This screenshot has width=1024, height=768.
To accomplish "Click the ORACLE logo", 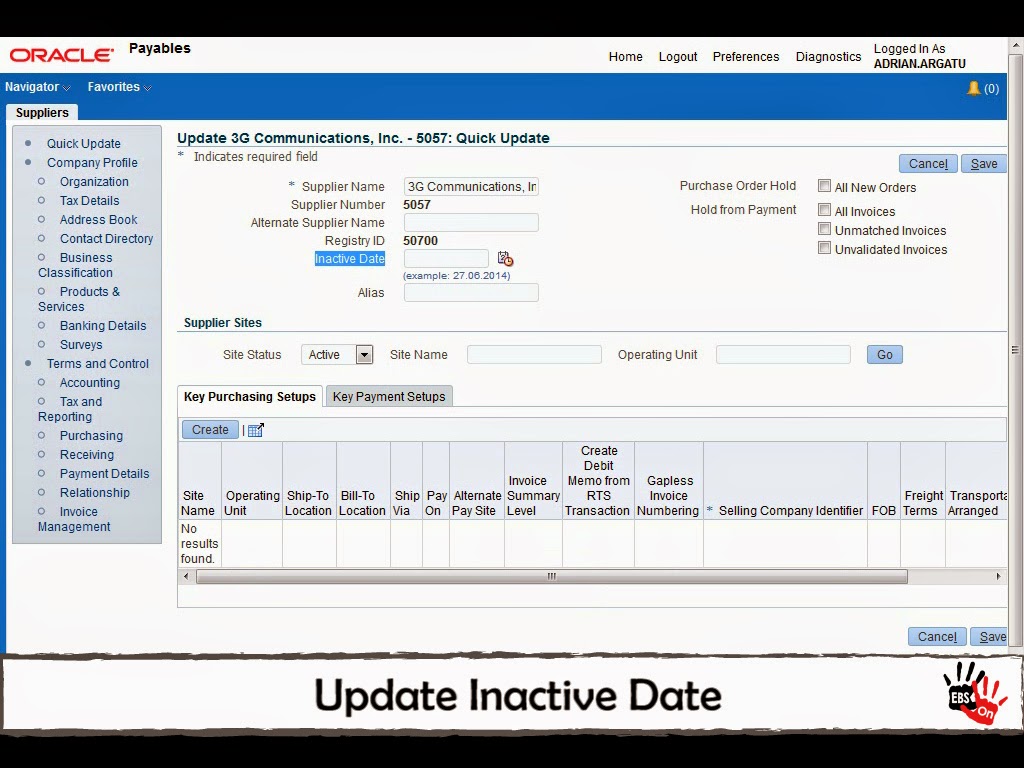I will (60, 55).
